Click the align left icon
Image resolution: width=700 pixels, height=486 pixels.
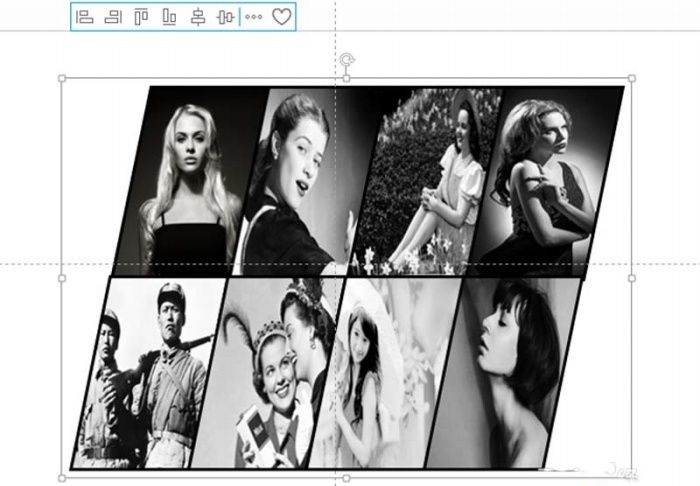click(x=85, y=17)
